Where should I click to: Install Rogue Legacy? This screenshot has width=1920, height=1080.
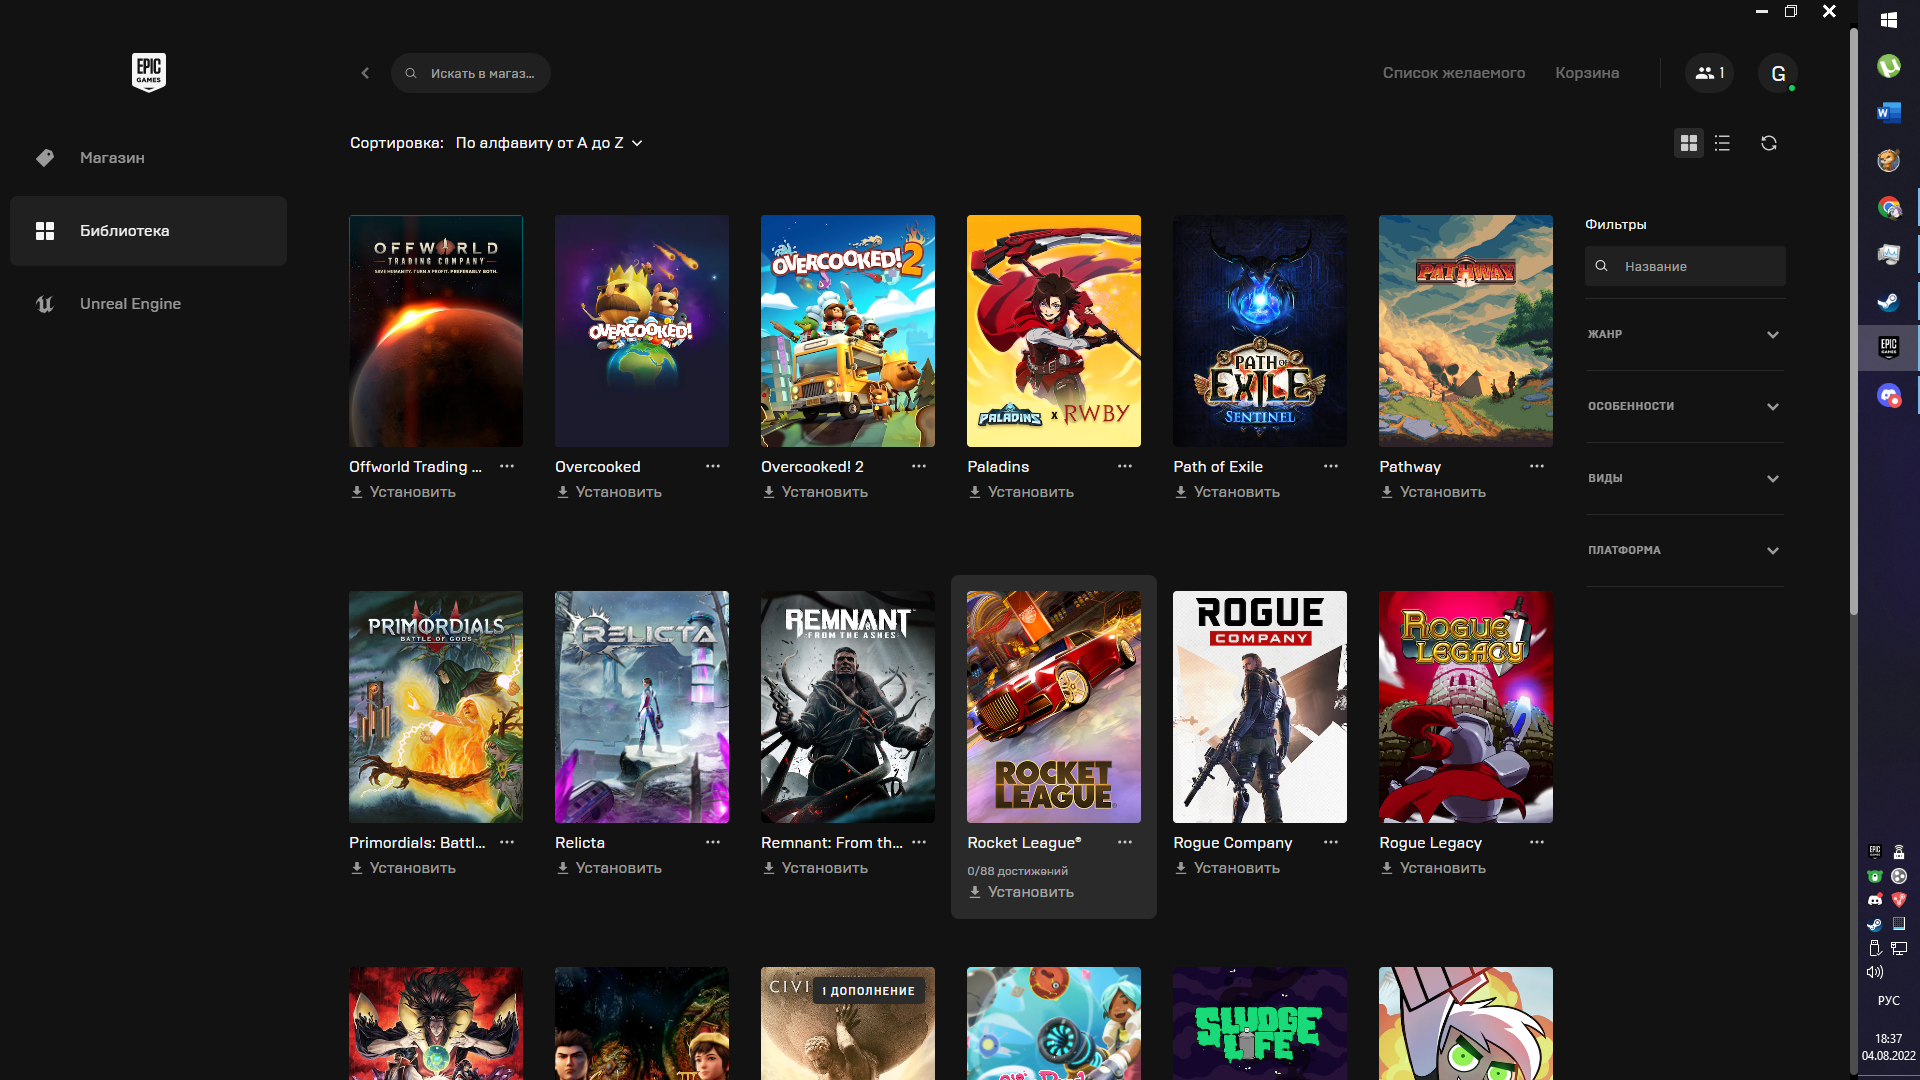tap(1433, 868)
